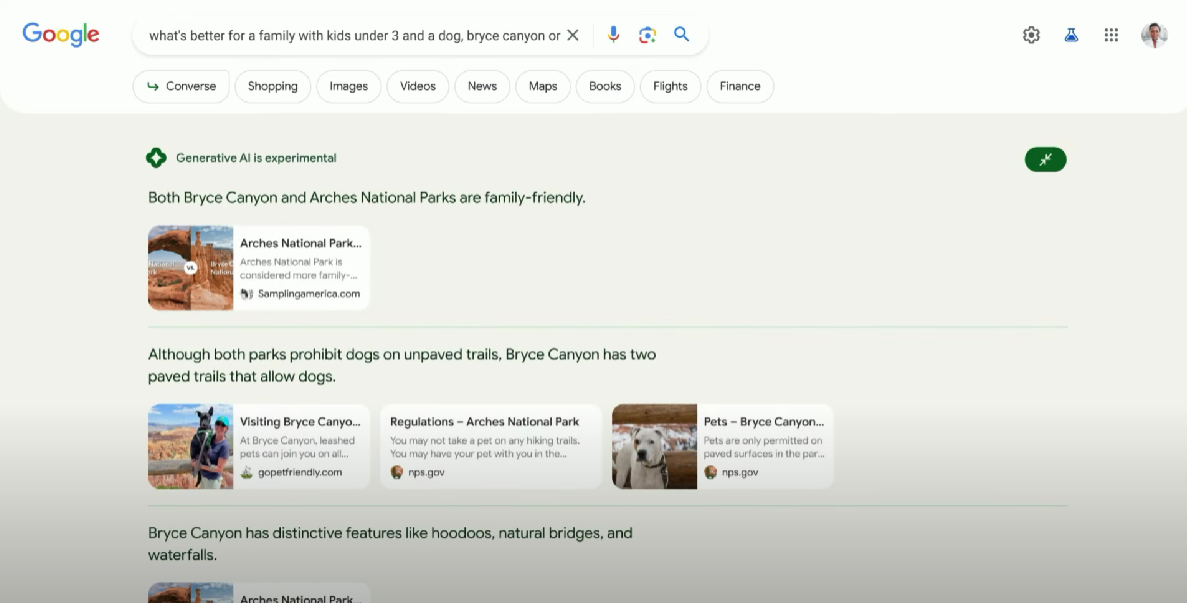This screenshot has height=603, width=1187.
Task: Click the paragraph about hoodoos and waterfalls
Action: point(390,544)
